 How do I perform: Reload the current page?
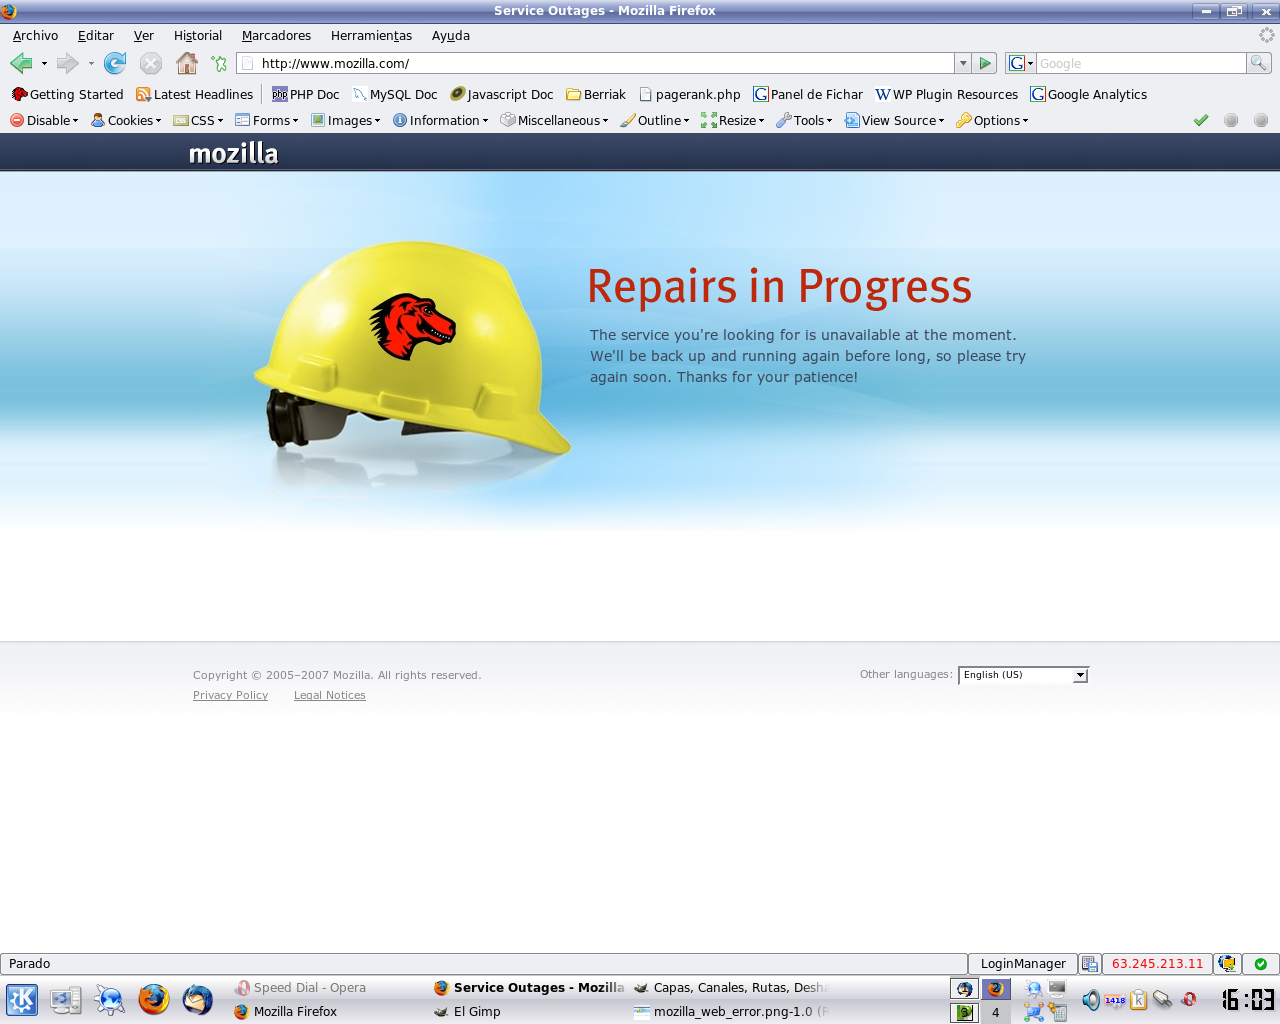tap(115, 63)
